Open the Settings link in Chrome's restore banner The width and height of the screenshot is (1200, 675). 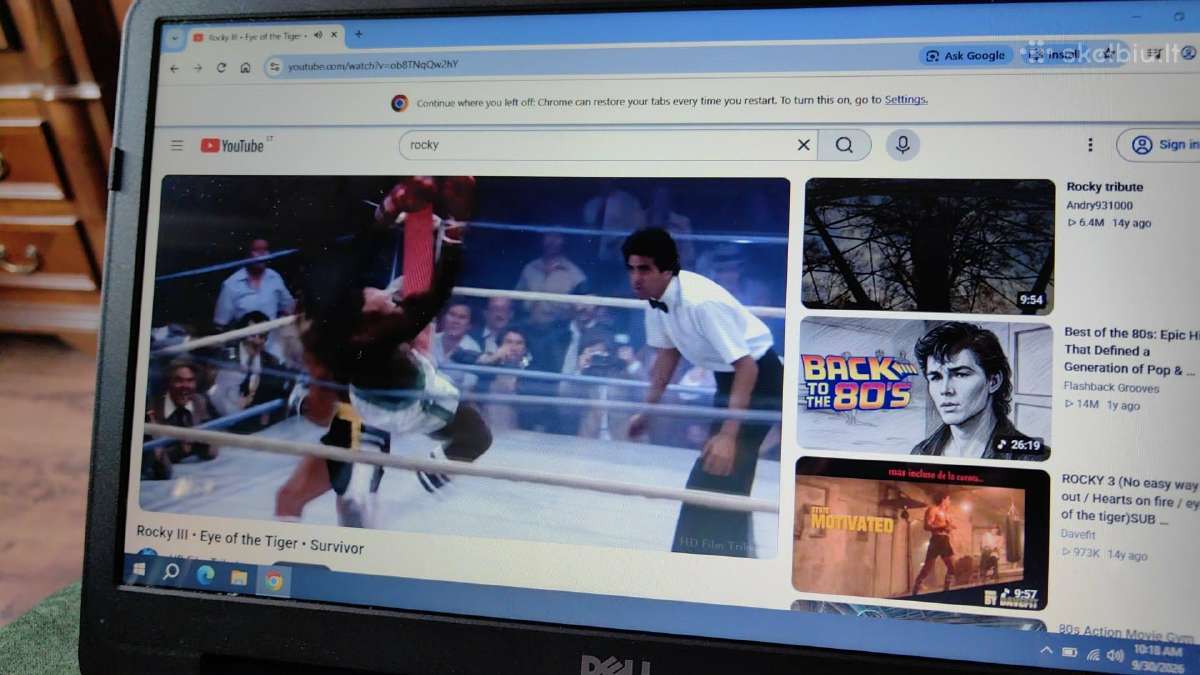point(905,100)
